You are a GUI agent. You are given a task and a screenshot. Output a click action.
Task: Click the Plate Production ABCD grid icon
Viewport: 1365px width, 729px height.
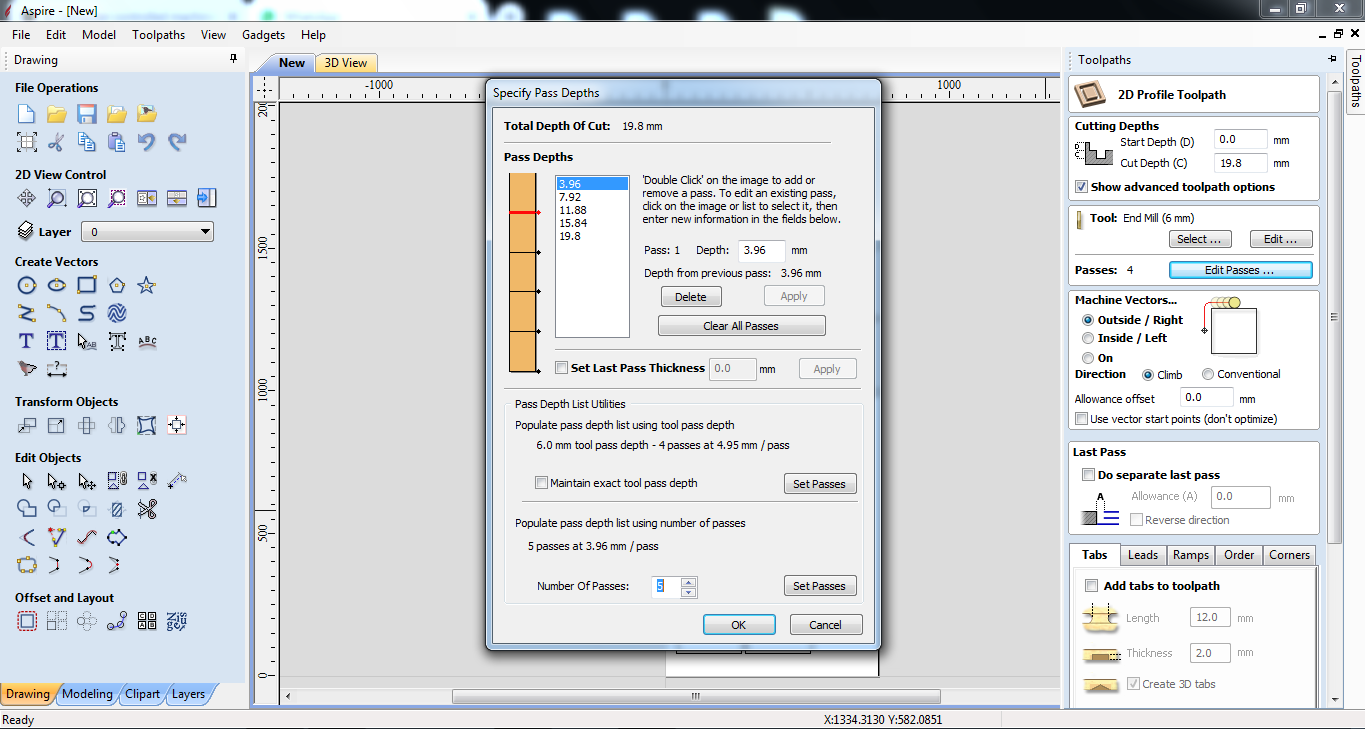[147, 621]
